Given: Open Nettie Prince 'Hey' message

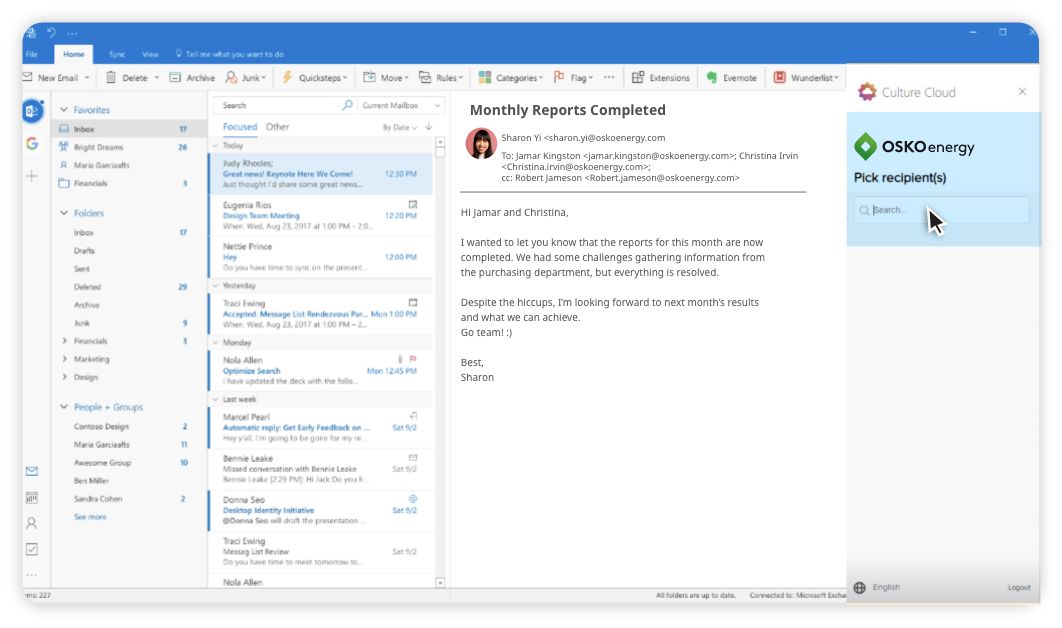Looking at the screenshot, I should coord(320,257).
